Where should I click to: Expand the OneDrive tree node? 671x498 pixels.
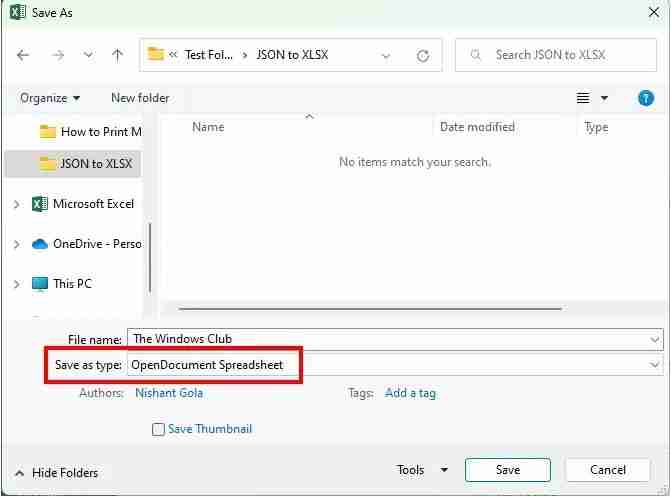click(17, 244)
